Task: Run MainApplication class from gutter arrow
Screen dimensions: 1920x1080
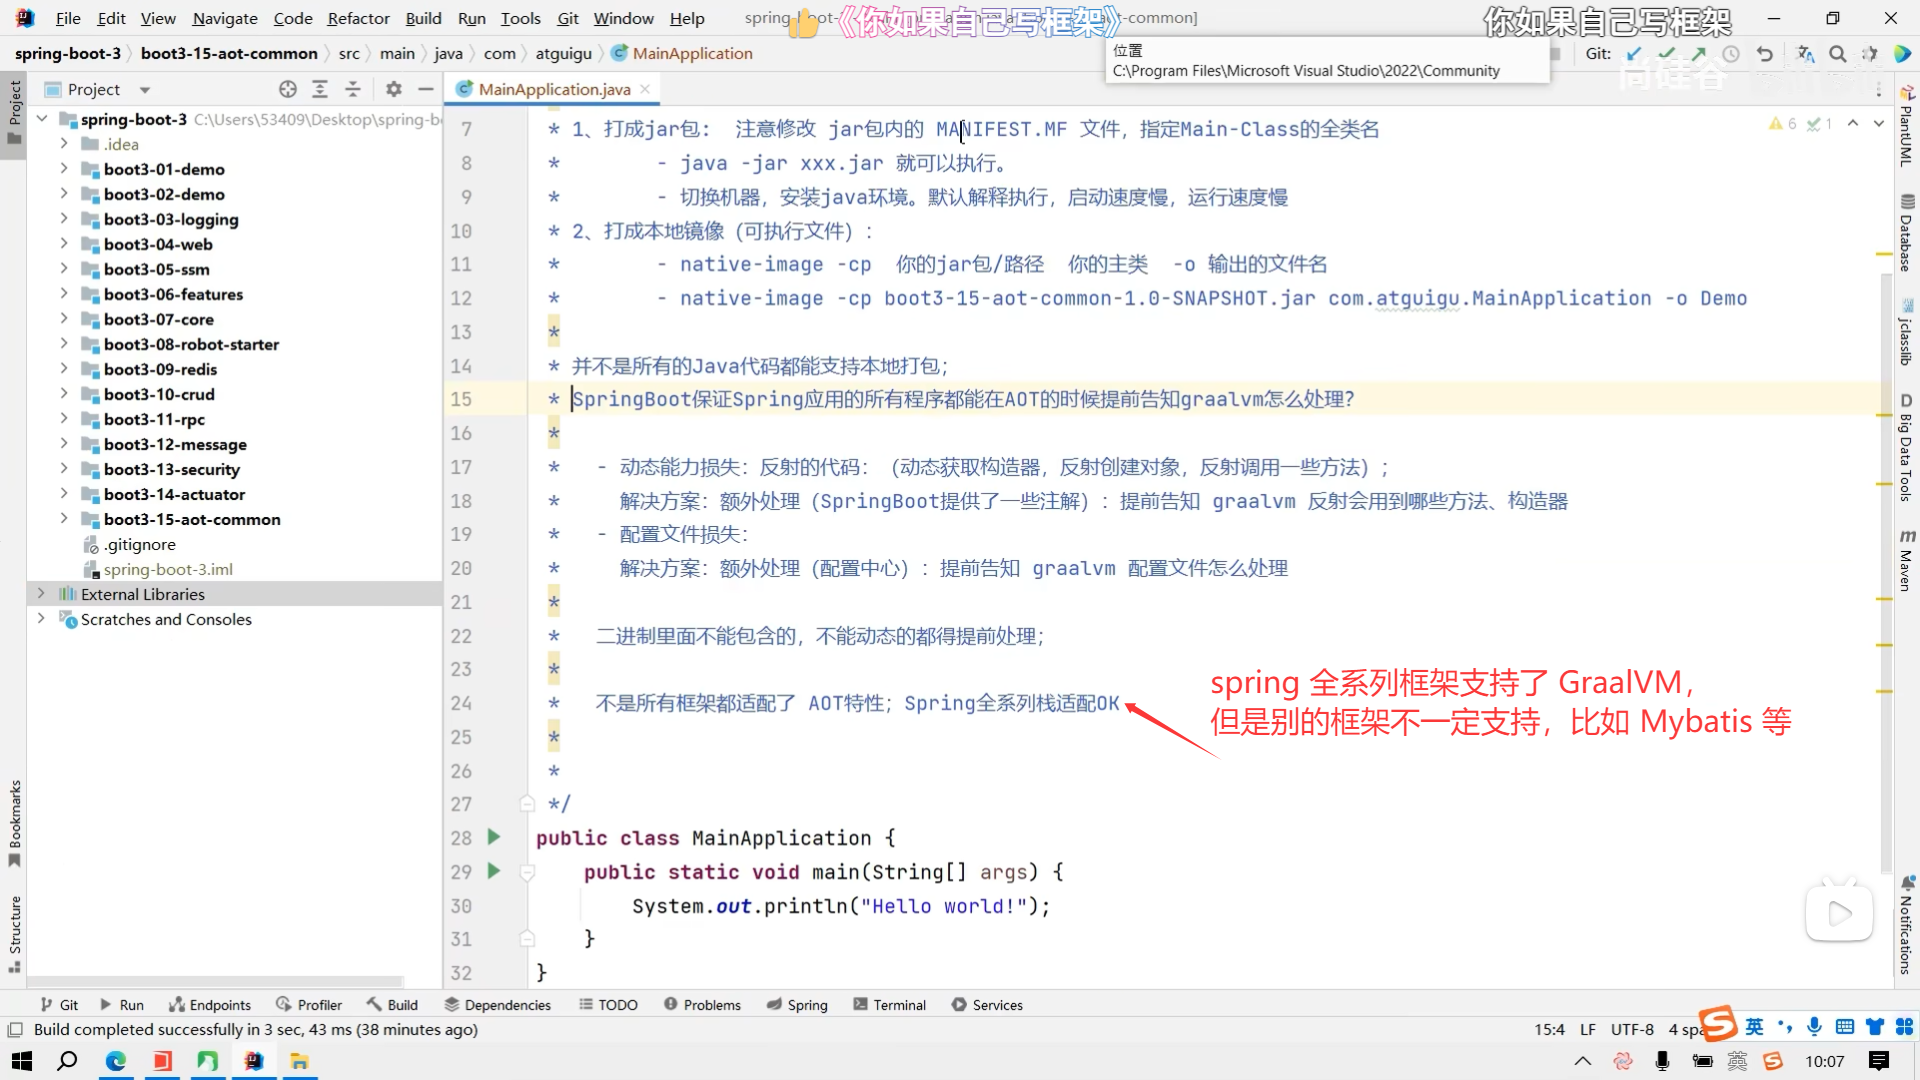Action: click(493, 837)
